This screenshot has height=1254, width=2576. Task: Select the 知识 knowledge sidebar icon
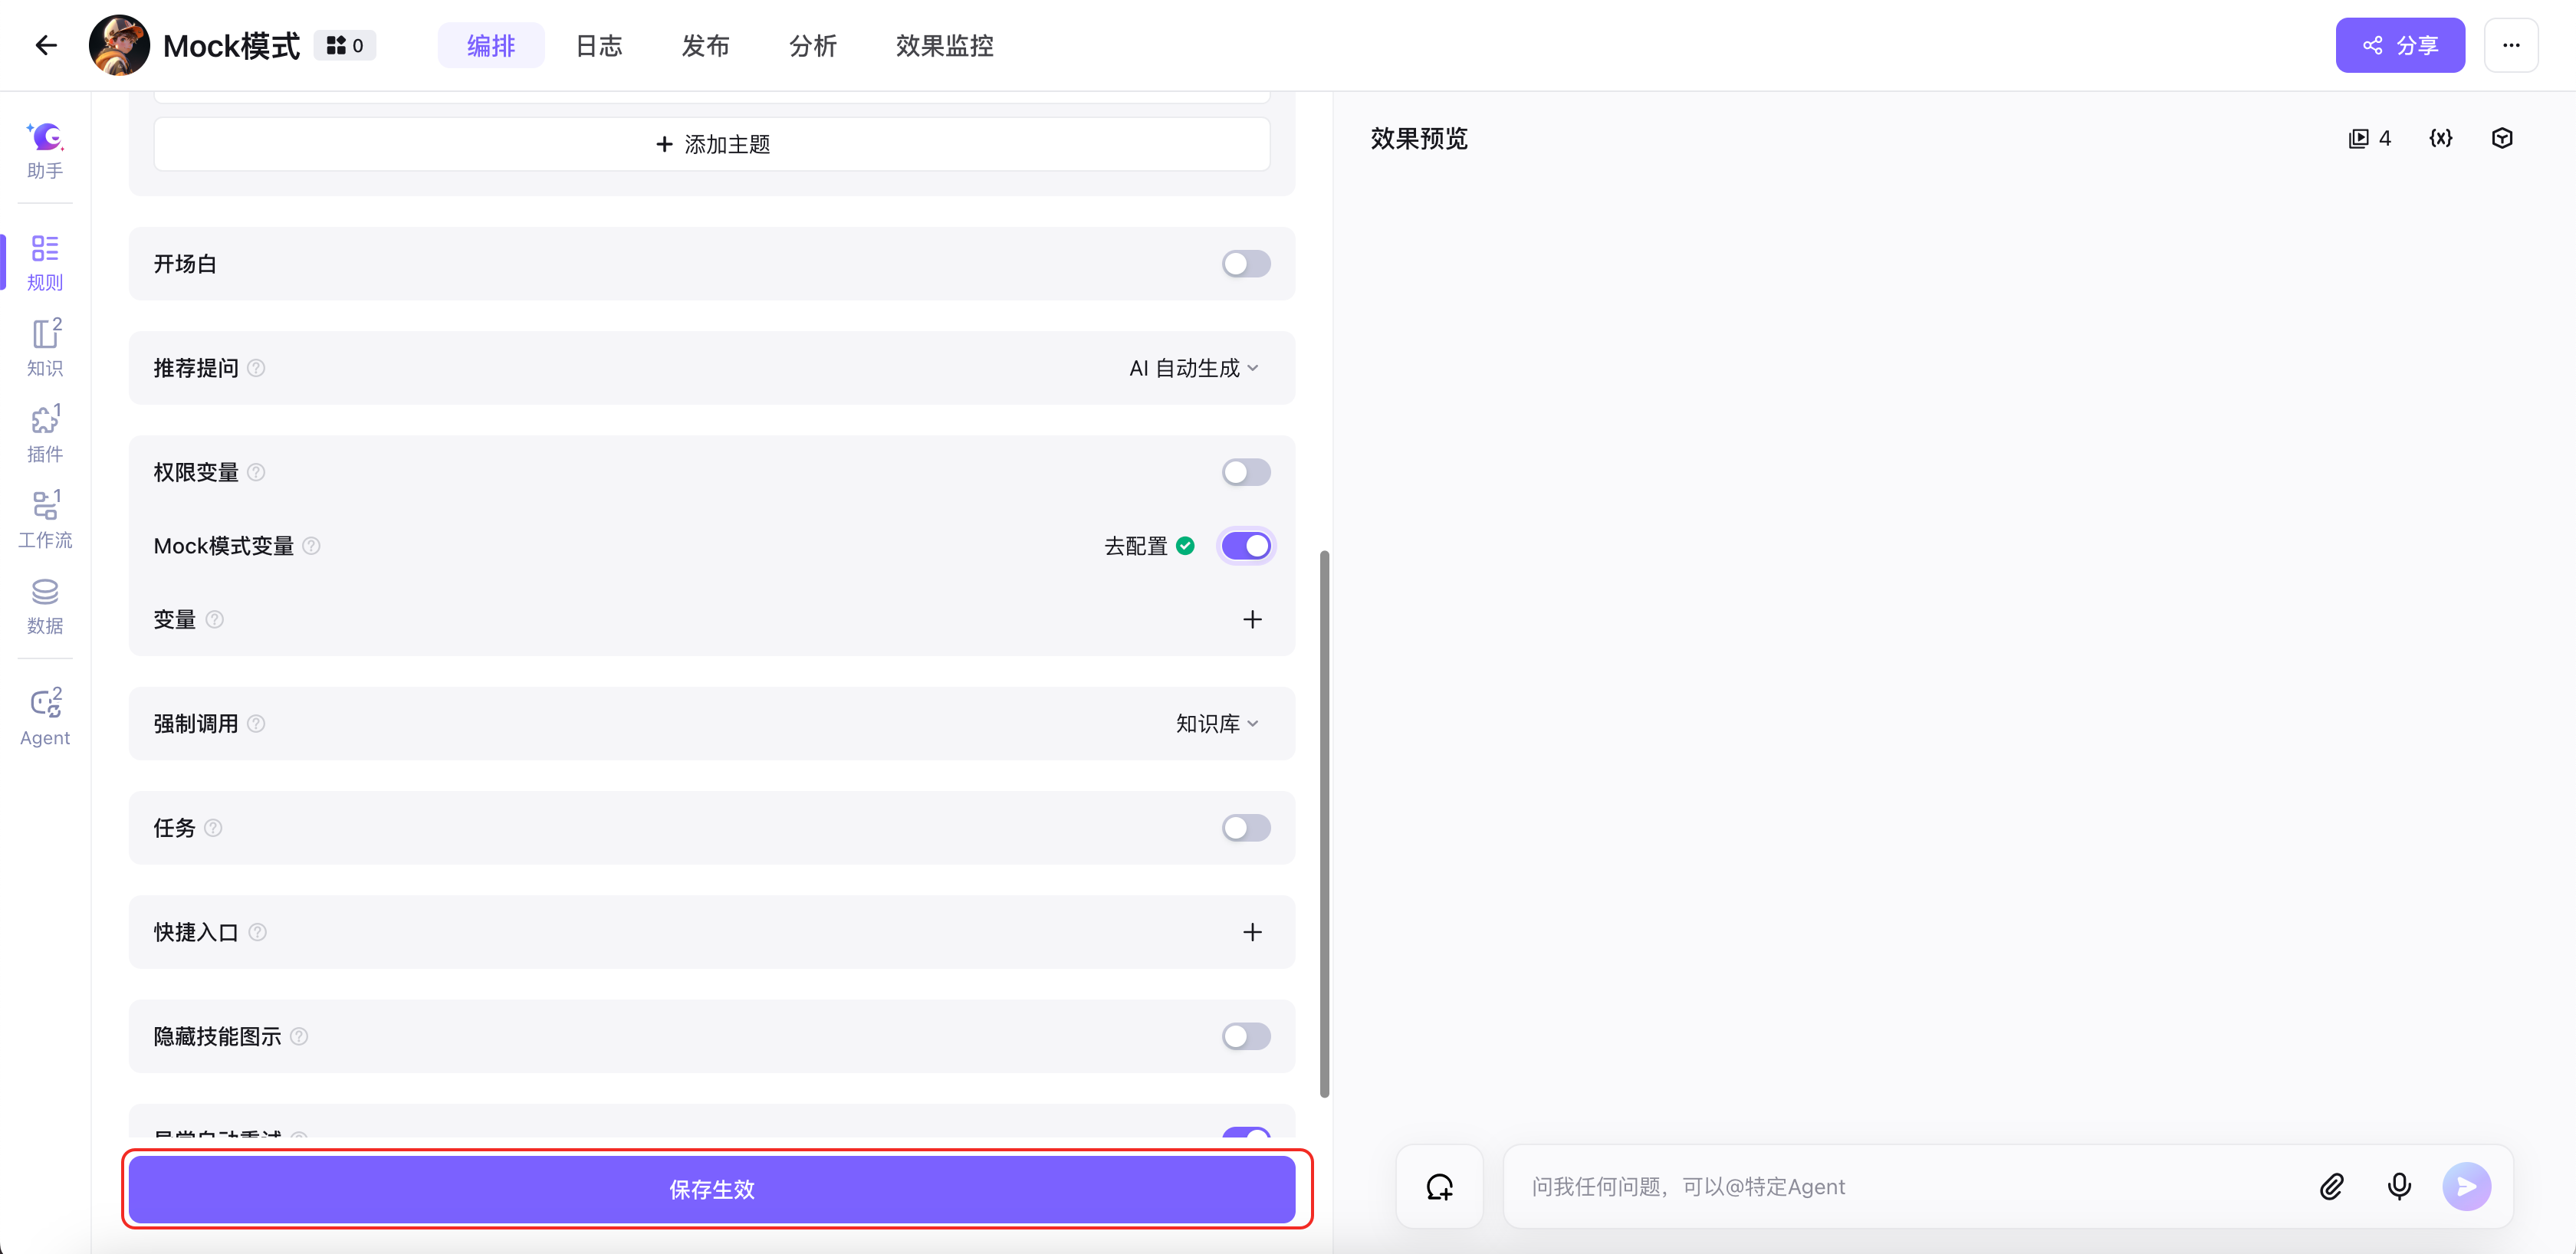[45, 347]
